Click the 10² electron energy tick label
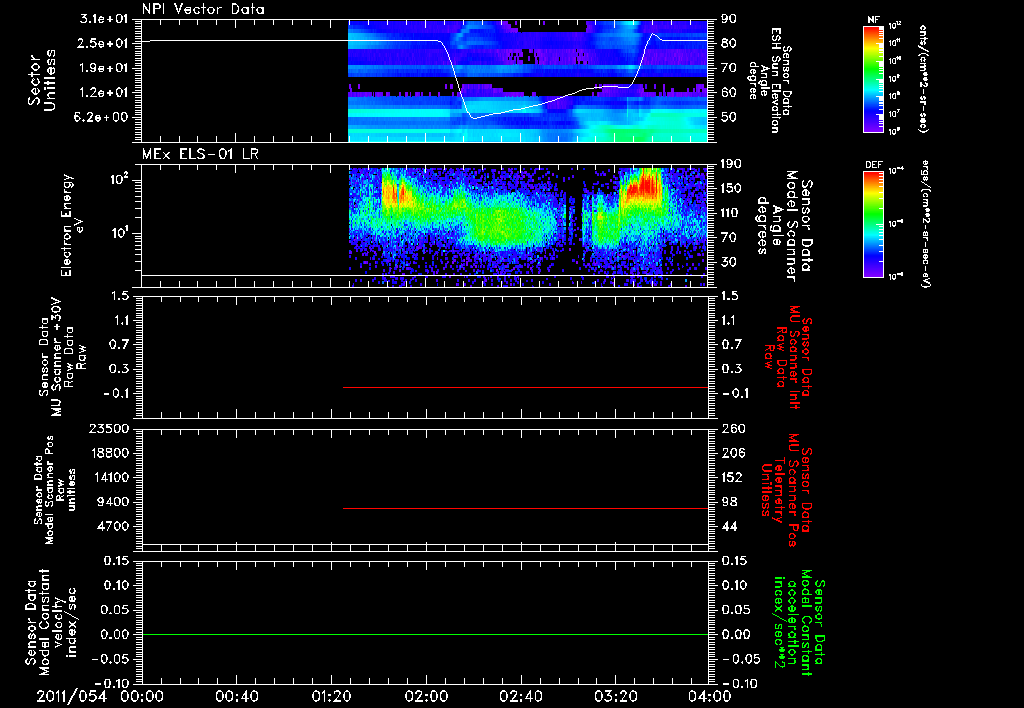 119,180
